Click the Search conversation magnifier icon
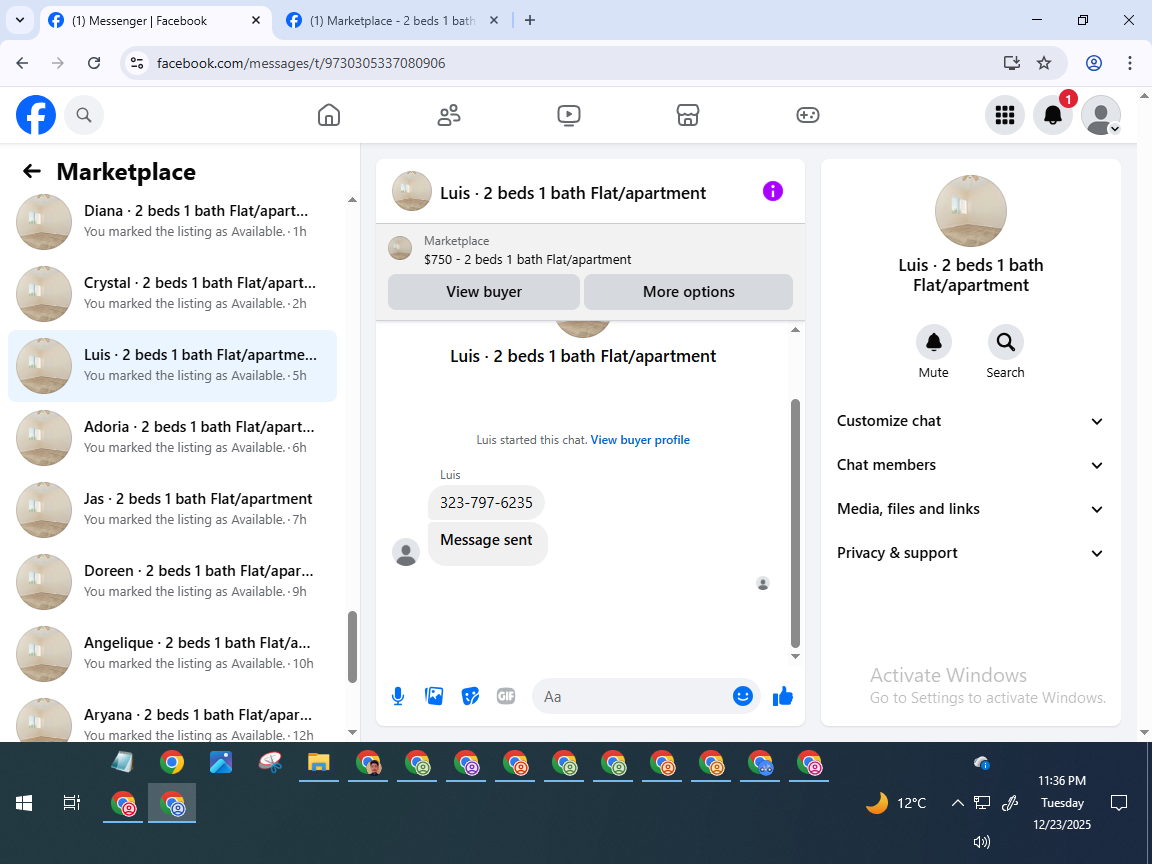Viewport: 1152px width, 864px height. click(x=1005, y=342)
